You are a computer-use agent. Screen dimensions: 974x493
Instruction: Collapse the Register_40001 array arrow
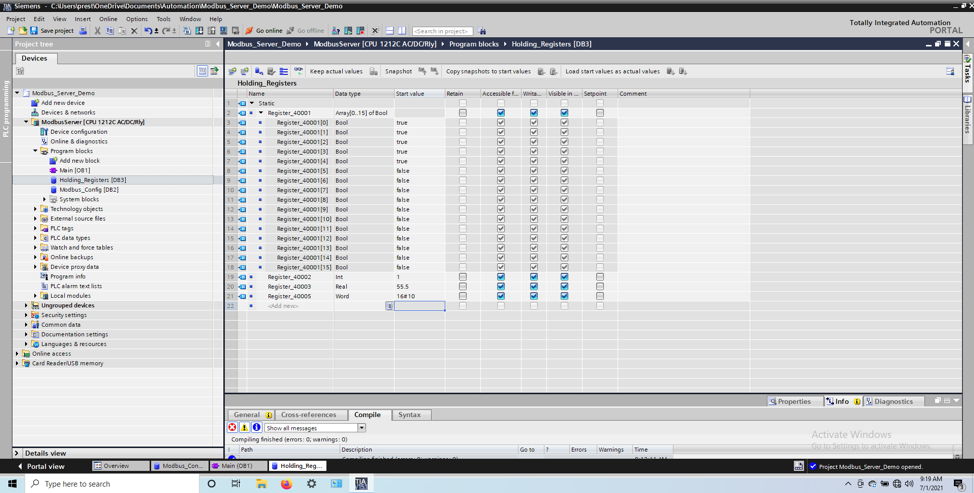[261, 113]
